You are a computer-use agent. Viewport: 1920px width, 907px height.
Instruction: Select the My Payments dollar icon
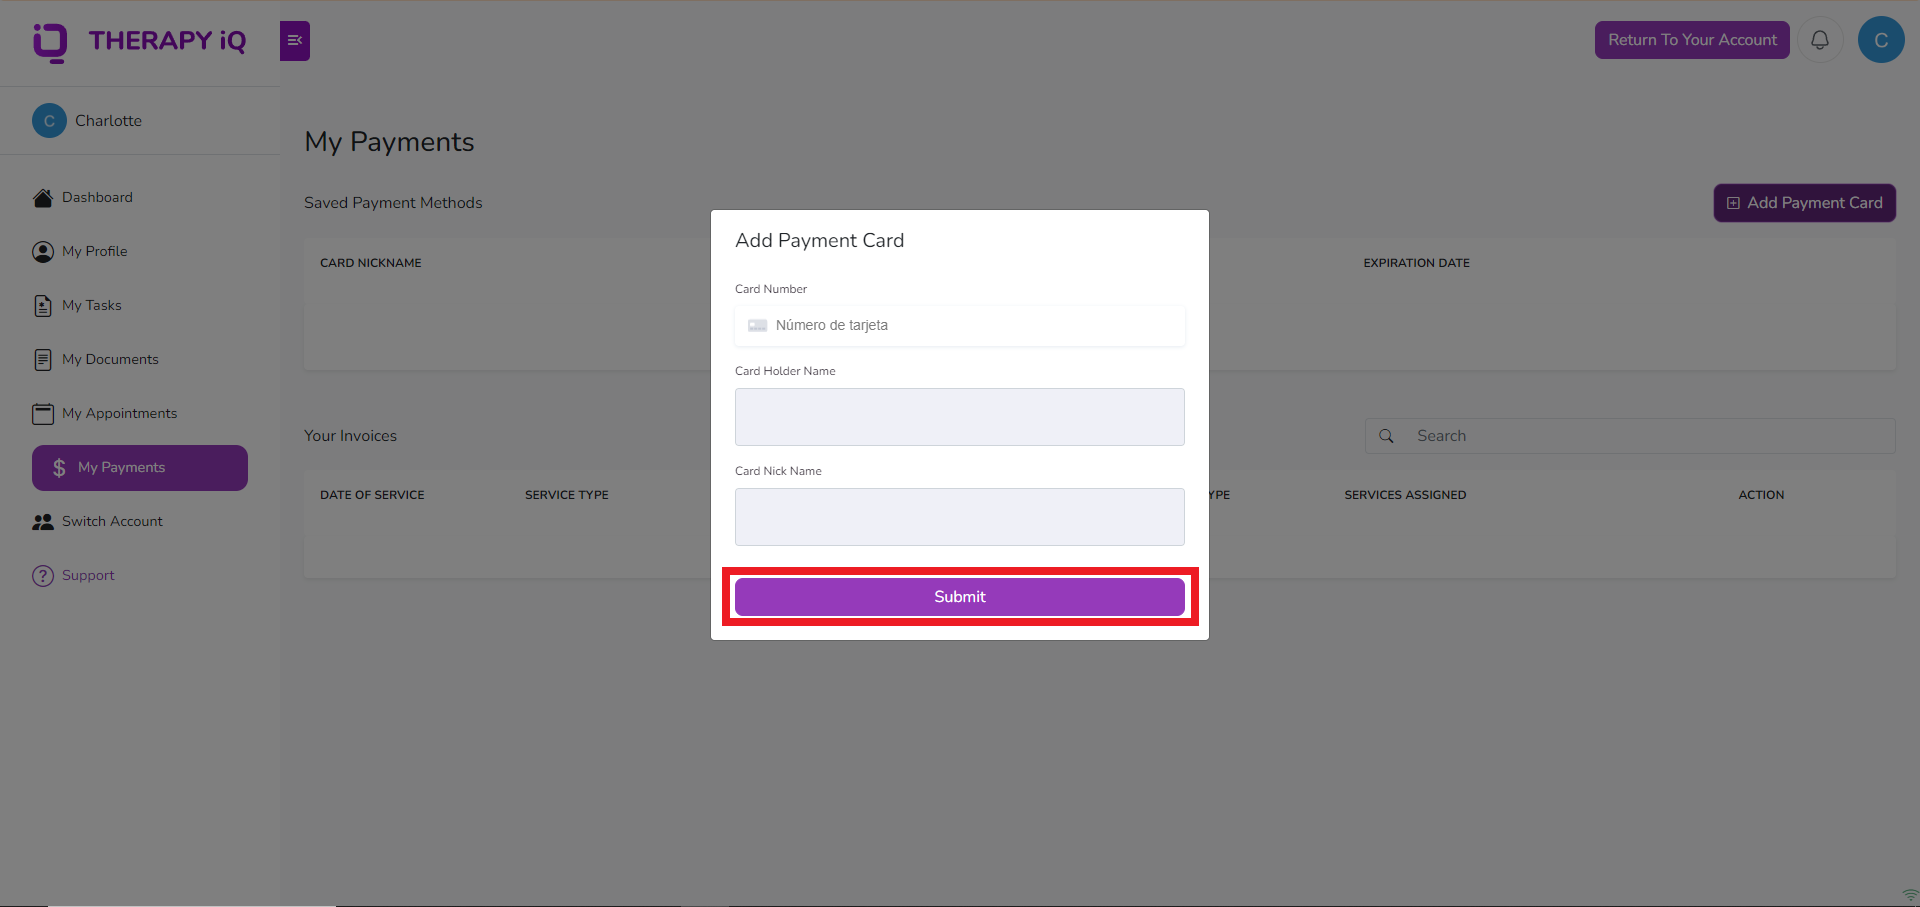tap(58, 467)
